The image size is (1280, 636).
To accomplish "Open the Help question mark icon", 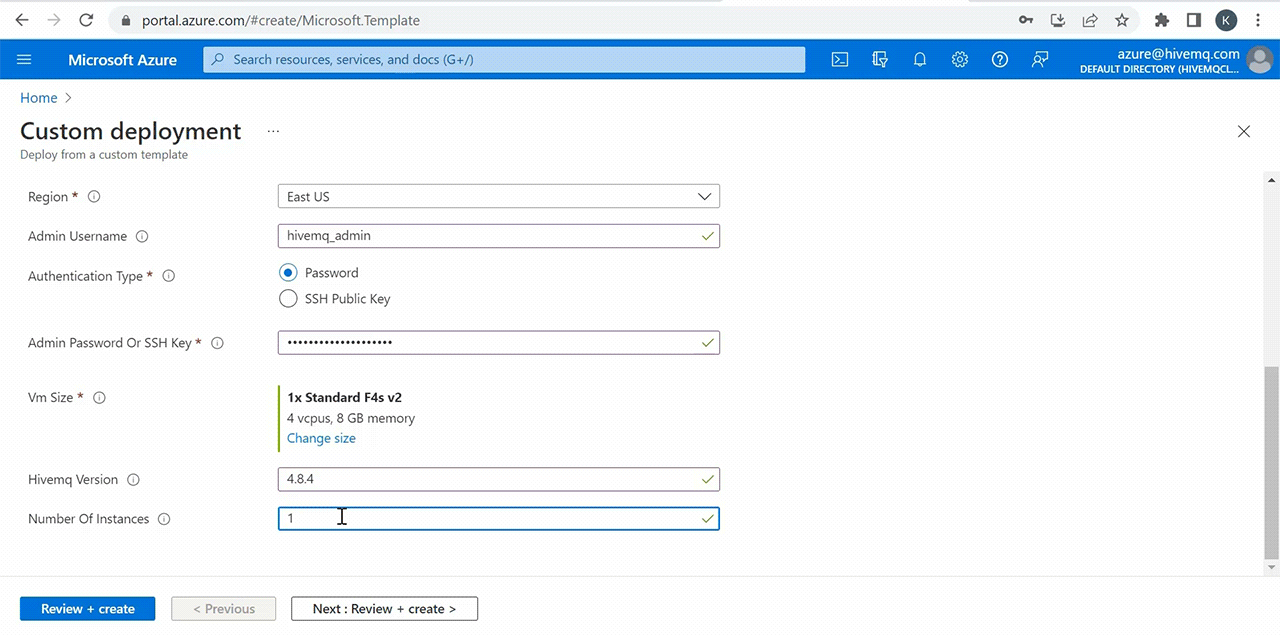I will coord(1000,60).
